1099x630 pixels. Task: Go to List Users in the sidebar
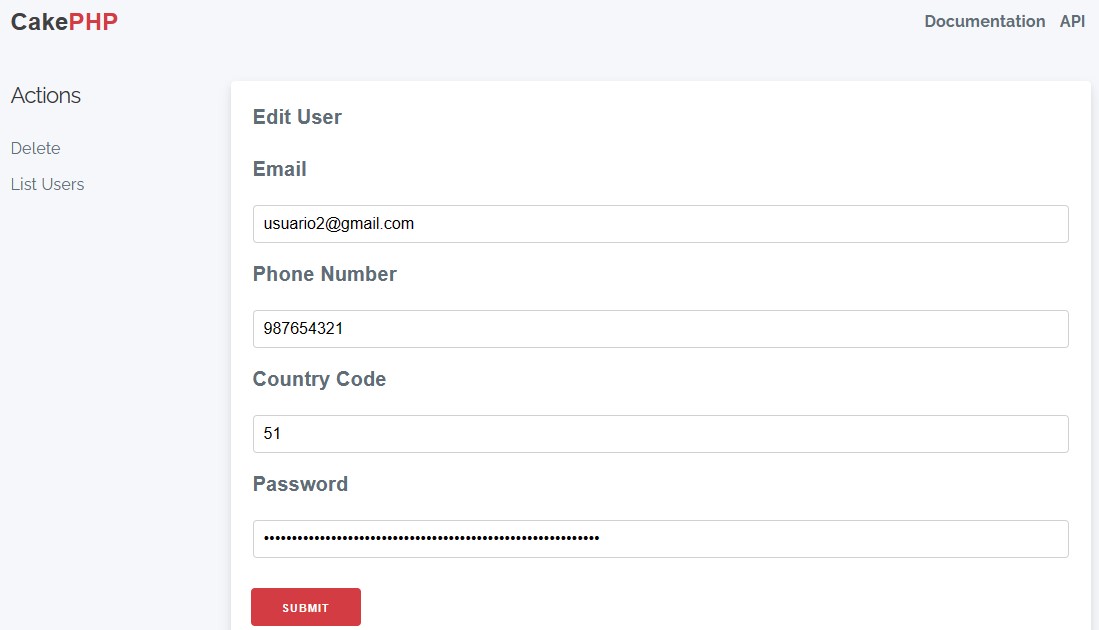tap(47, 184)
